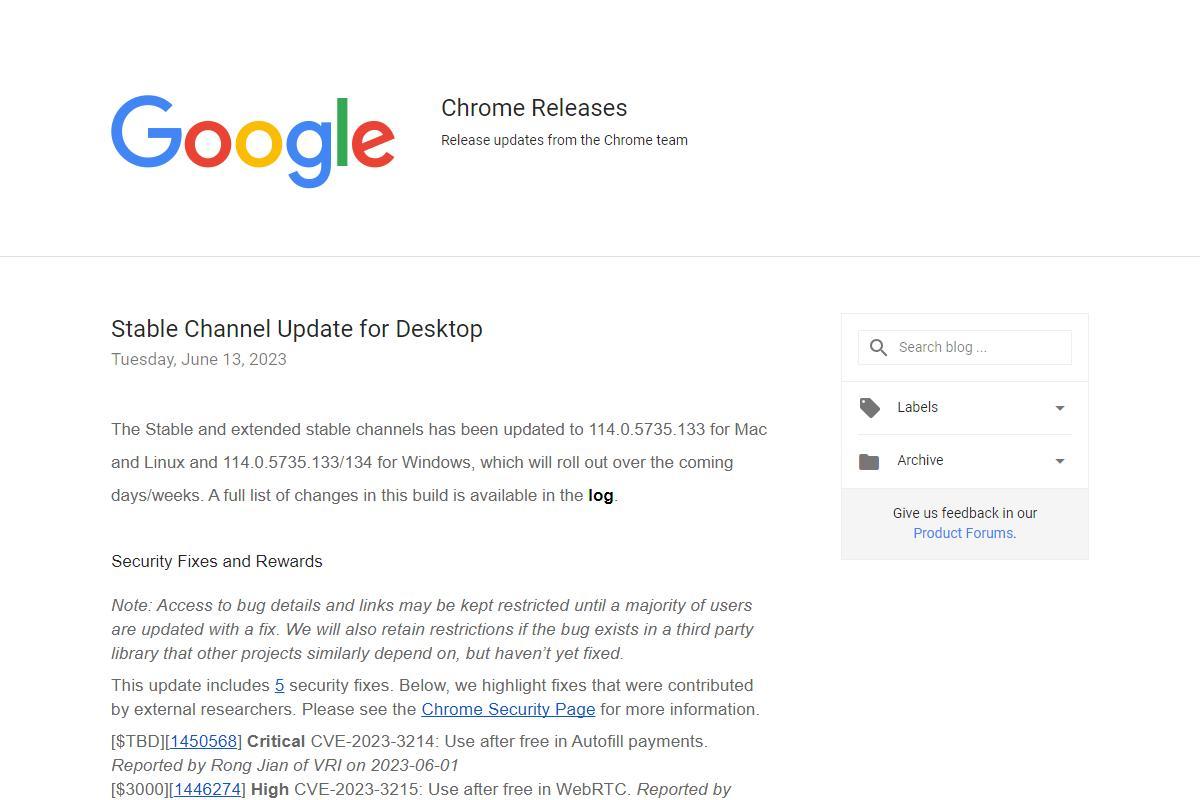Screen dimensions: 1200x800
Task: Click the Labels text in sidebar
Action: pos(917,407)
